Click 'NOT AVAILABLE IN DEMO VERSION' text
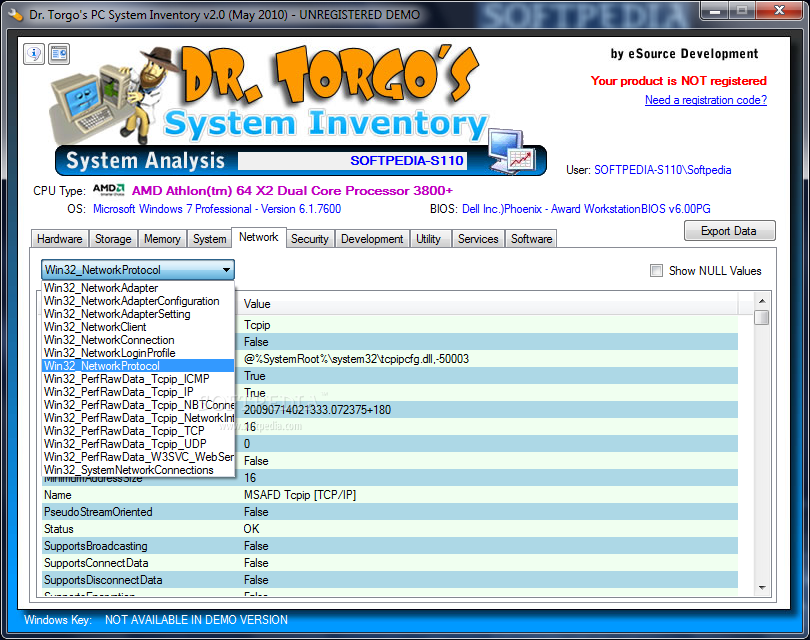810x640 pixels. (x=196, y=620)
